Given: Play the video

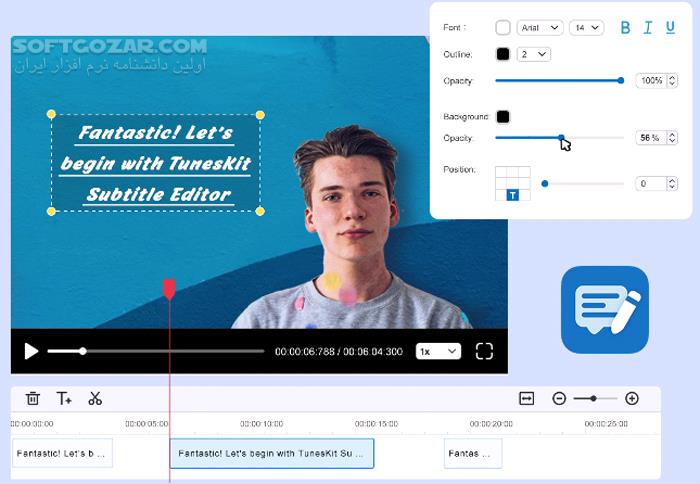Looking at the screenshot, I should point(31,351).
